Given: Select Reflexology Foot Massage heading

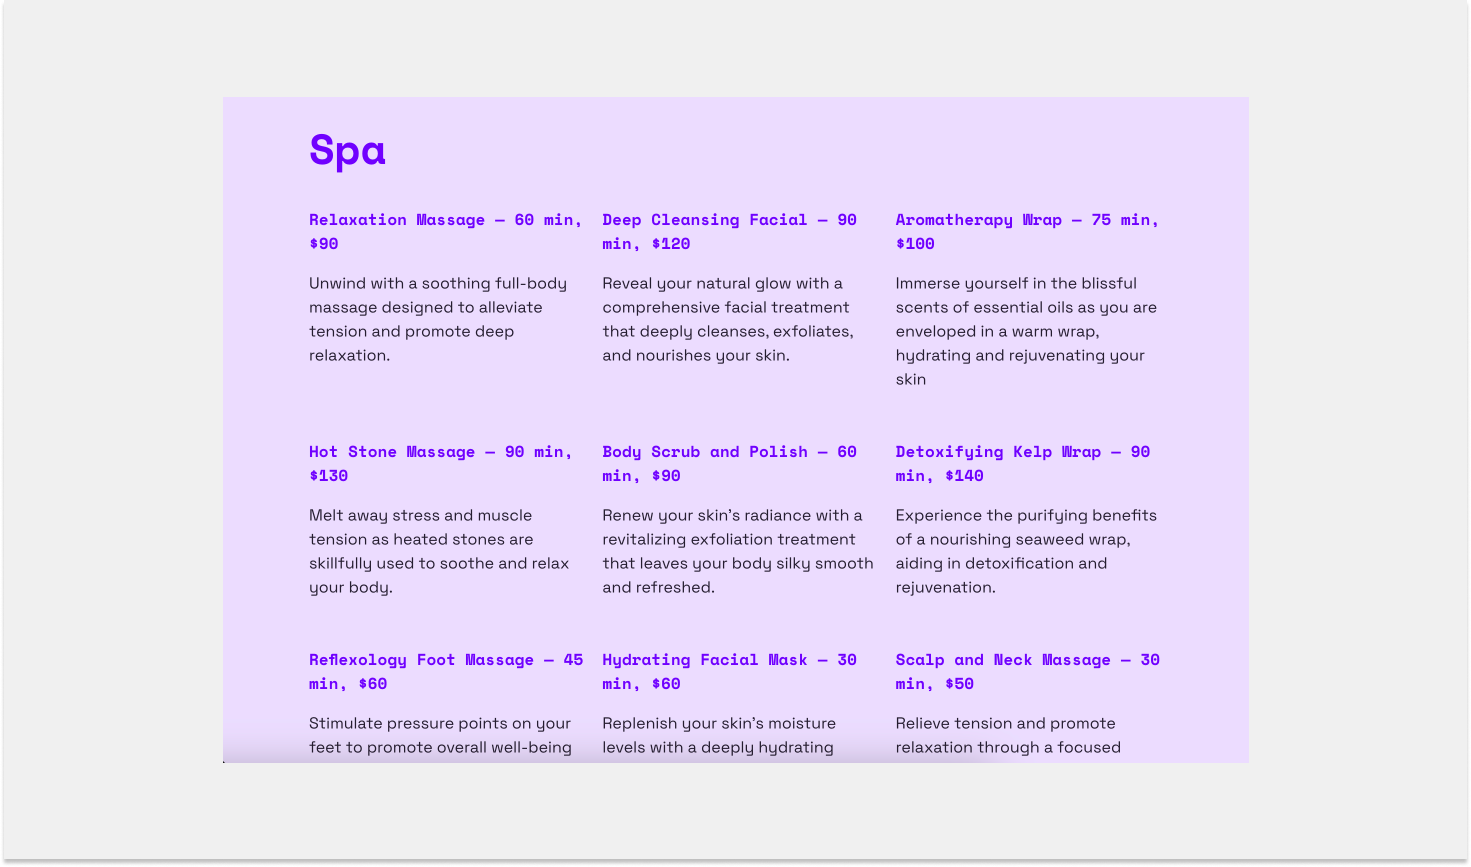Looking at the screenshot, I should [446, 672].
